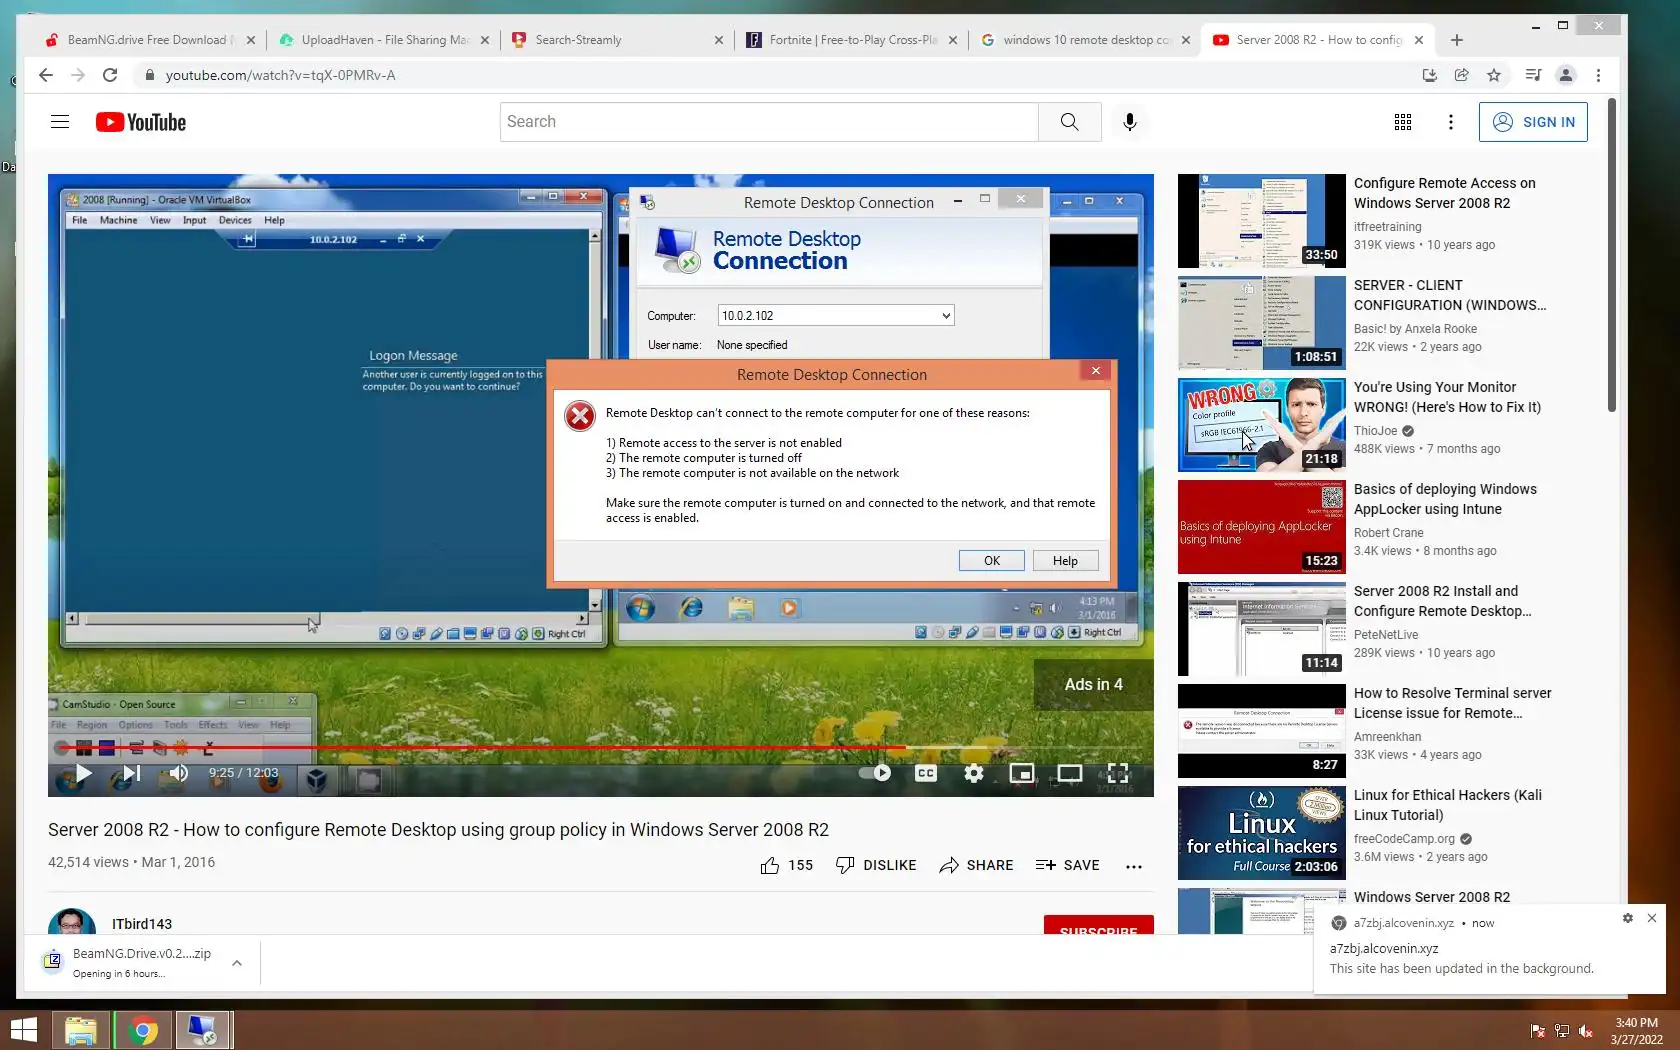Expand the BeamNG.Drive download options chevron
Viewport: 1680px width, 1050px height.
point(237,963)
